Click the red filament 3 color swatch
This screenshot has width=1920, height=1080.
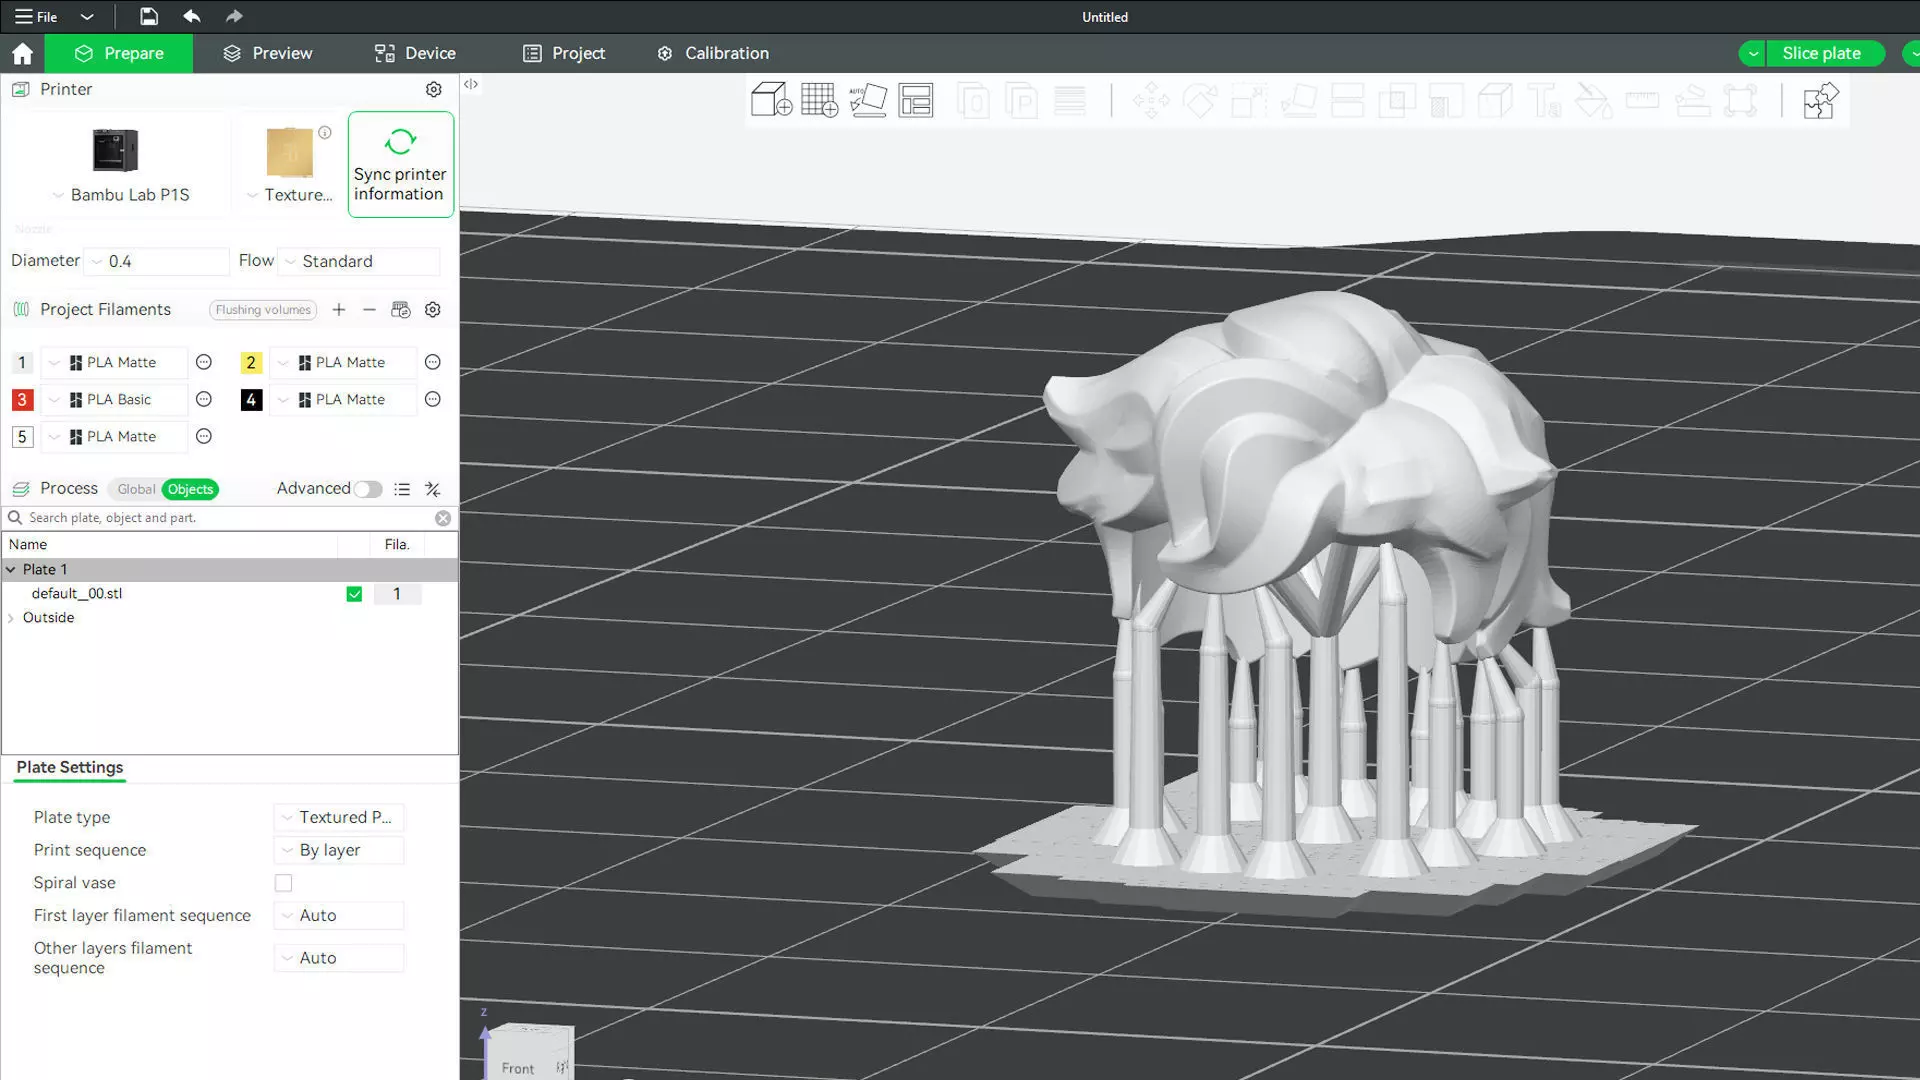click(x=22, y=400)
